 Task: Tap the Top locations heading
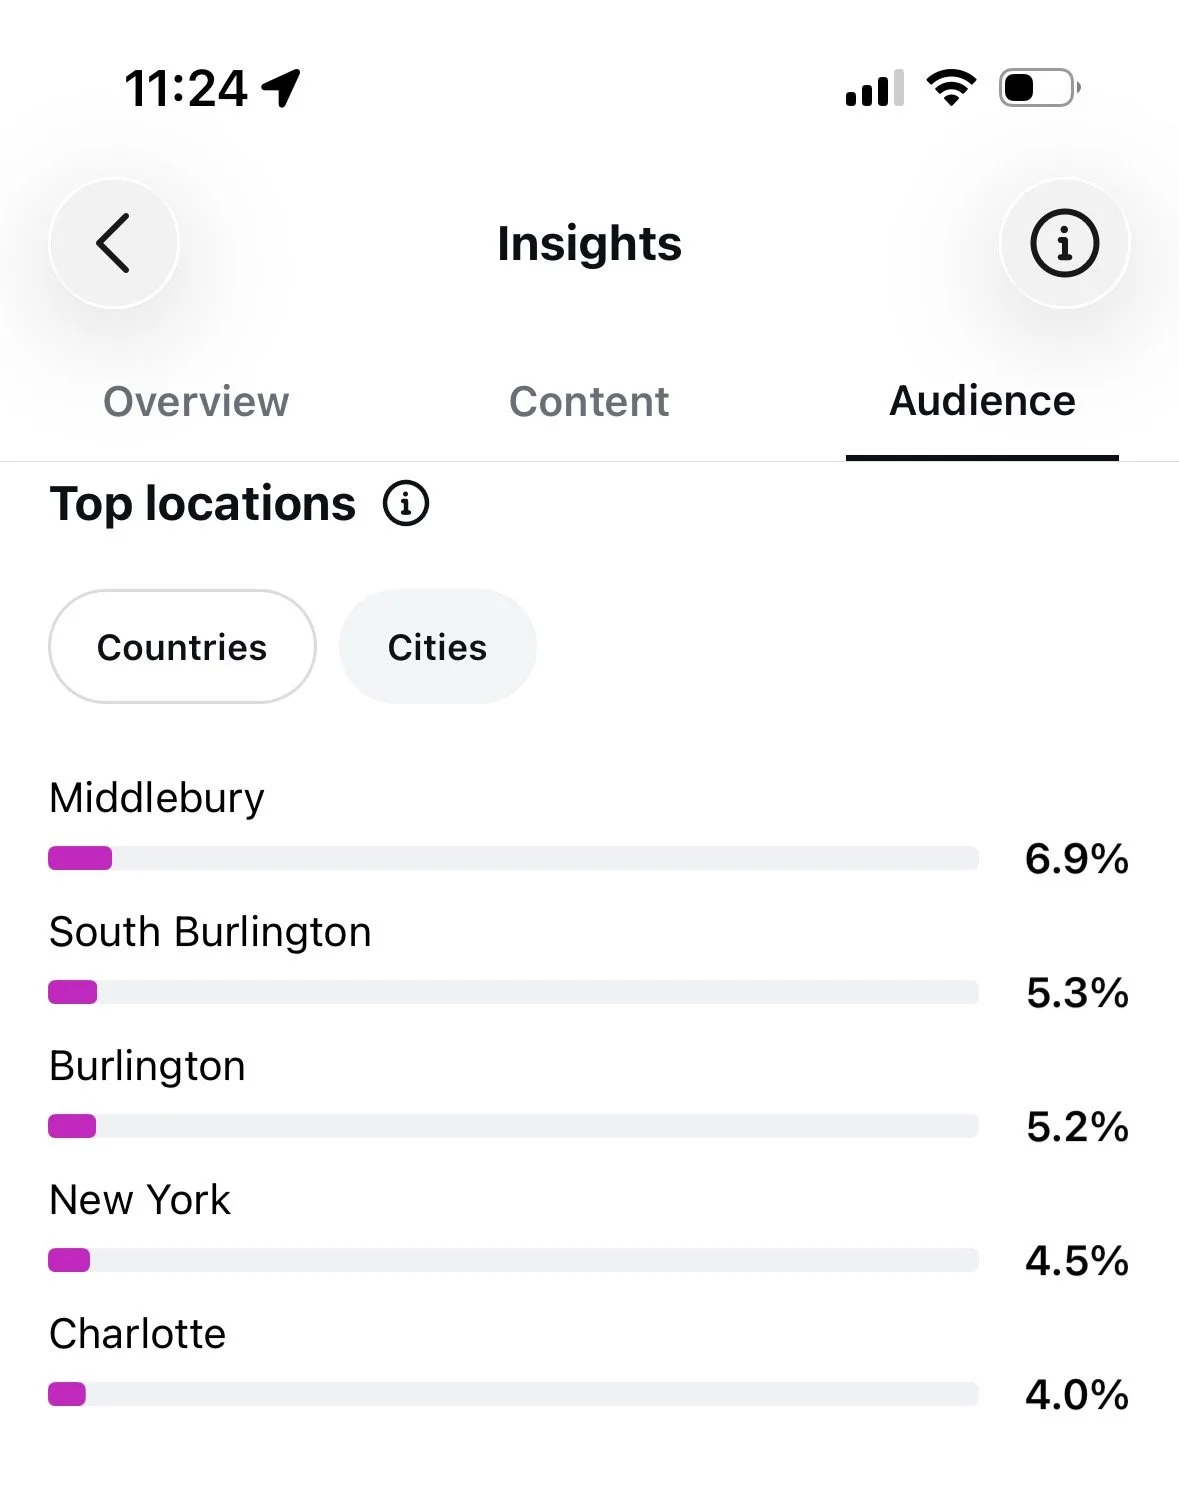coord(203,503)
